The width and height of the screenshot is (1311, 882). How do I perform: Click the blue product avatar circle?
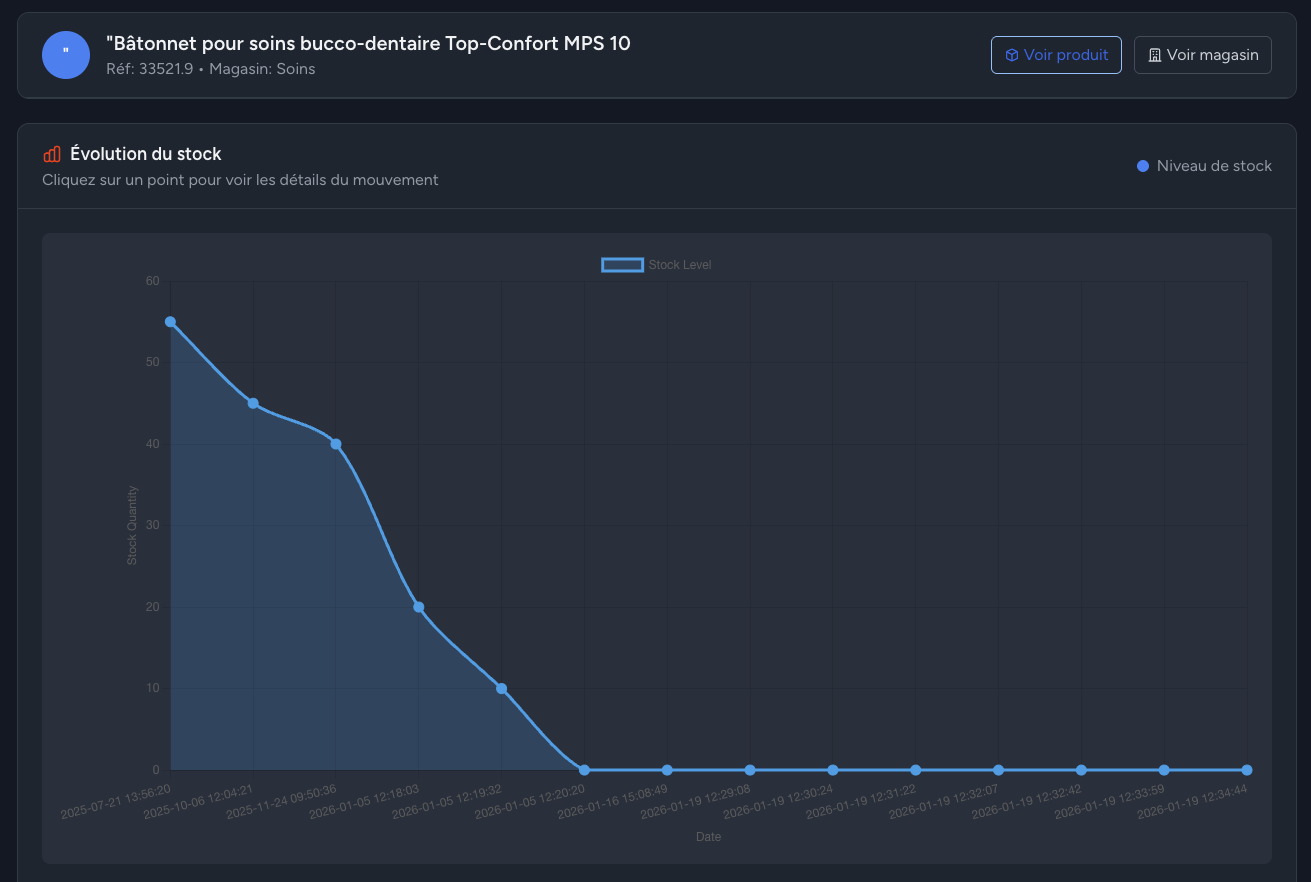(x=66, y=54)
